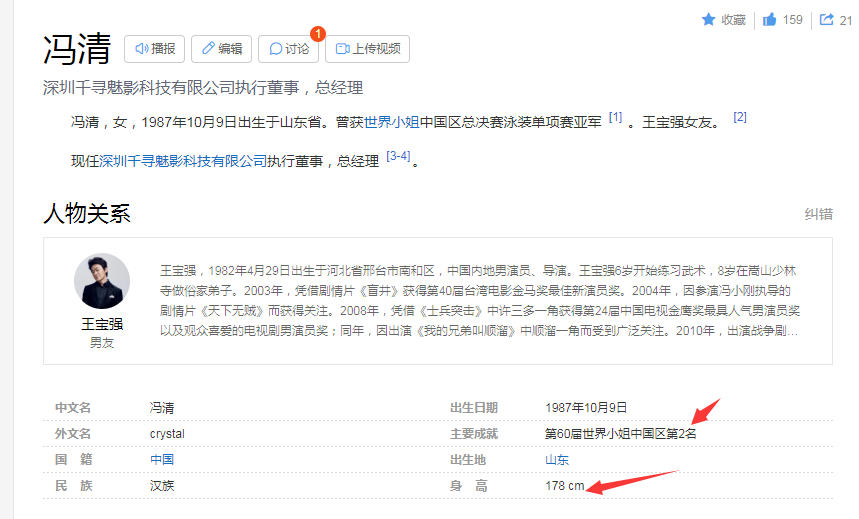Viewport: 859px width, 519px height.
Task: Click the 人物关系 section heading
Action: pyautogui.click(x=87, y=213)
